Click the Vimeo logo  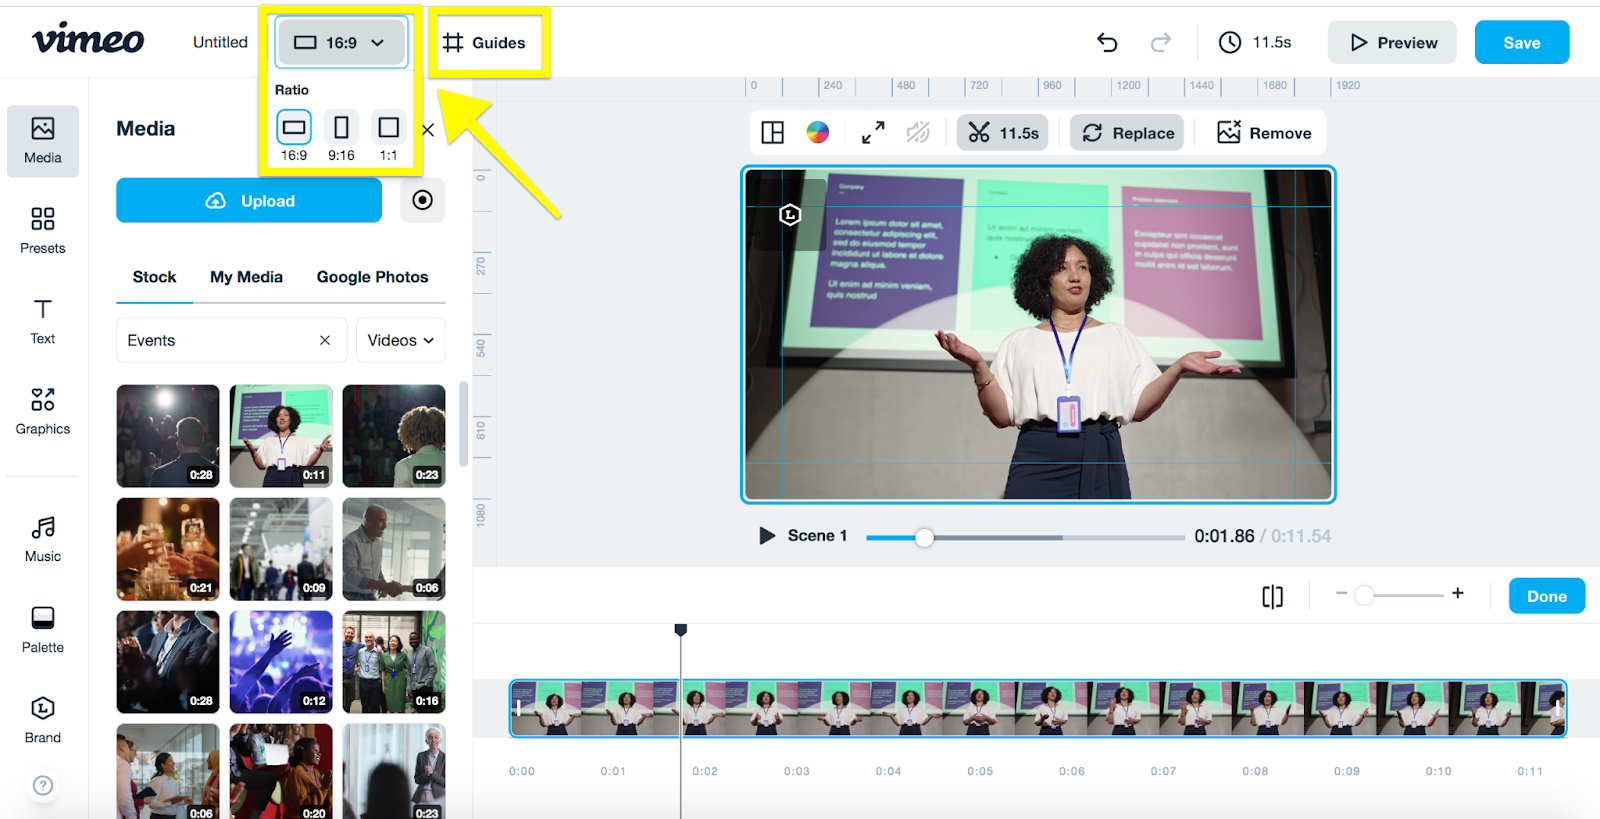pyautogui.click(x=88, y=39)
